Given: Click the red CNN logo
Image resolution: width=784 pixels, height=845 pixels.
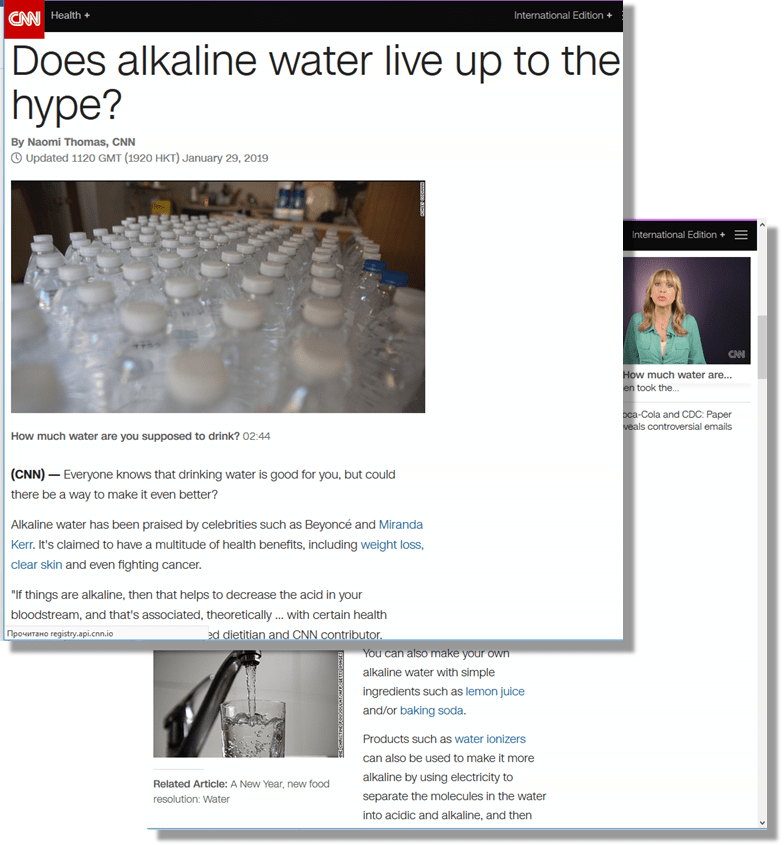Looking at the screenshot, I should tap(24, 19).
